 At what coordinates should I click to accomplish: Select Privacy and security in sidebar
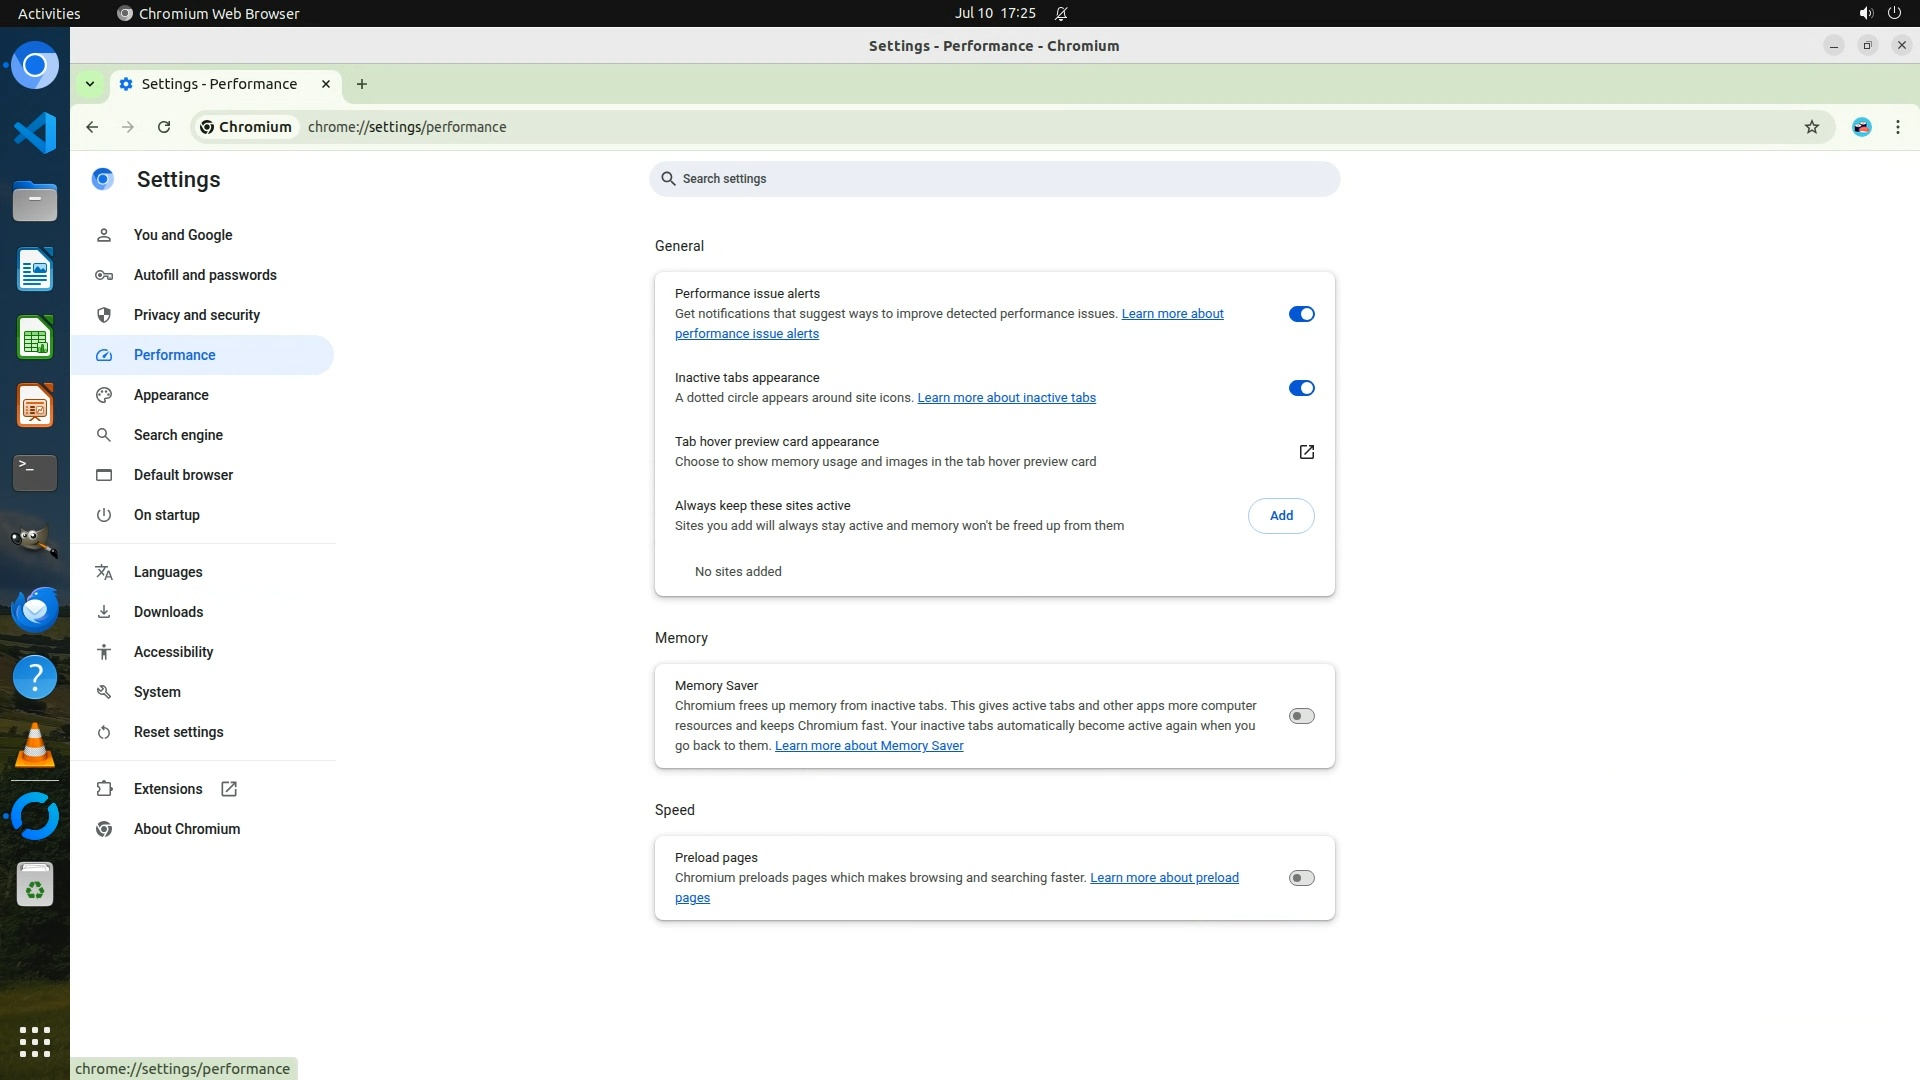point(196,315)
